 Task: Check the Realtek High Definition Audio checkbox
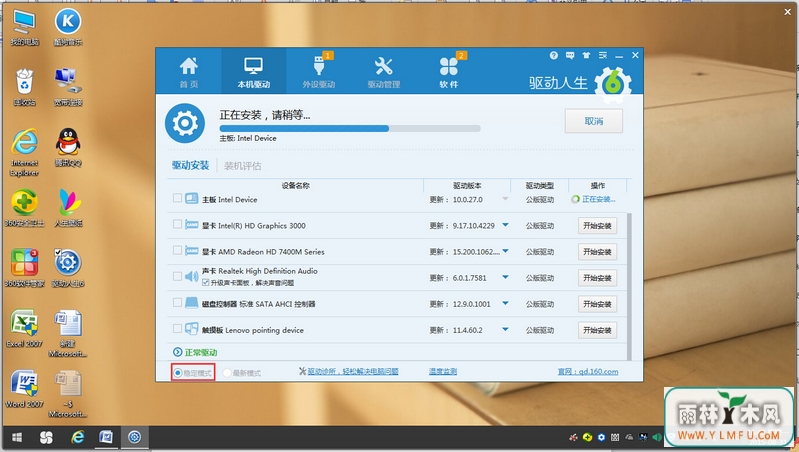[x=177, y=276]
